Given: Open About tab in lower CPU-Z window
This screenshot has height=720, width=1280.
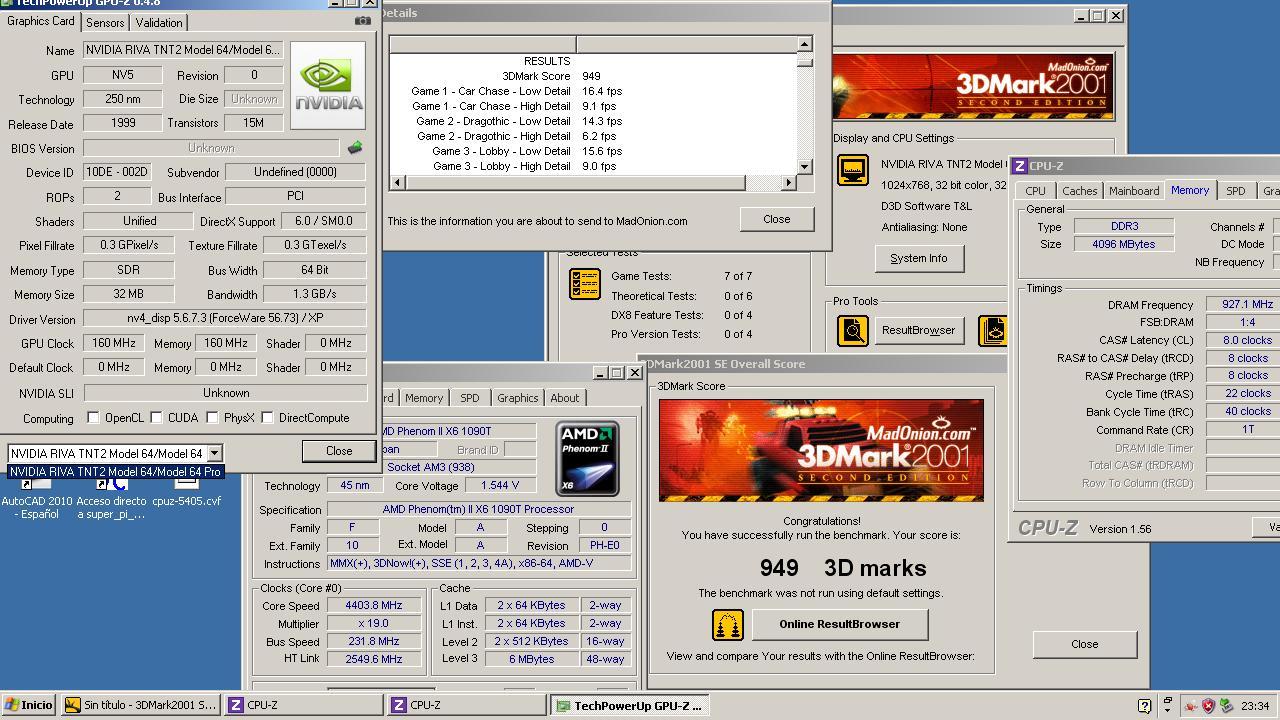Looking at the screenshot, I should 564,398.
